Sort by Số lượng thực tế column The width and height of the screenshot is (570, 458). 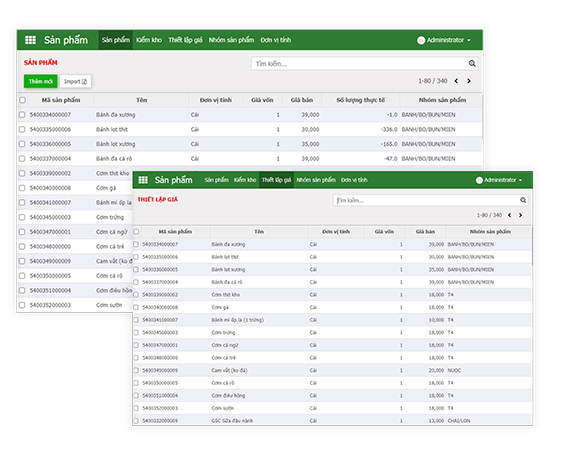361,100
